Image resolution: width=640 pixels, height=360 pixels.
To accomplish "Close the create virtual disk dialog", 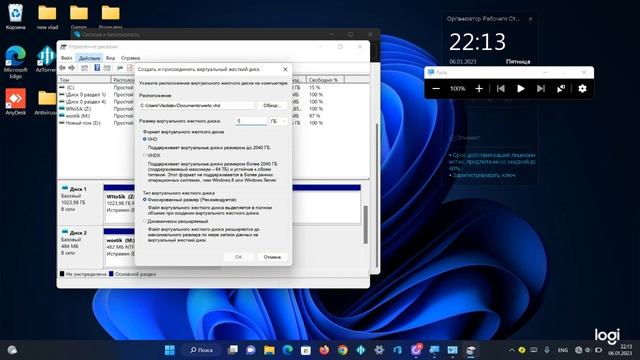I will pos(285,69).
